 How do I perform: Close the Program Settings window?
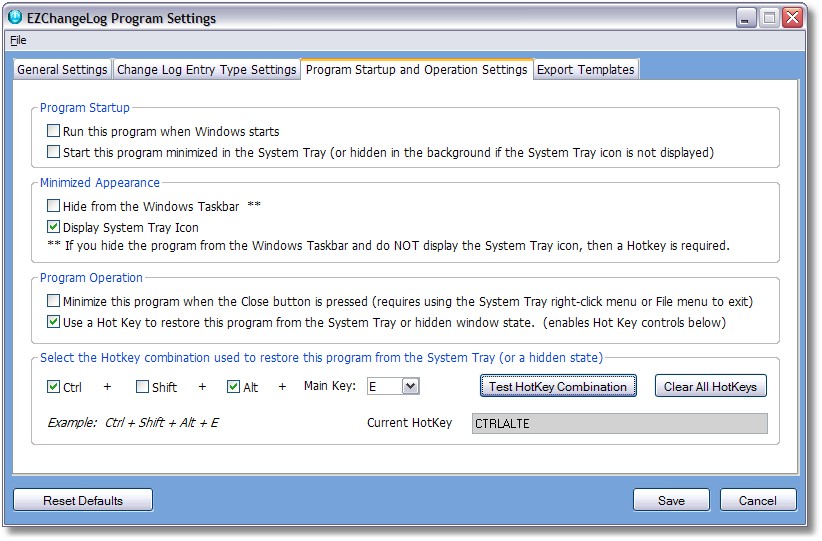793,18
